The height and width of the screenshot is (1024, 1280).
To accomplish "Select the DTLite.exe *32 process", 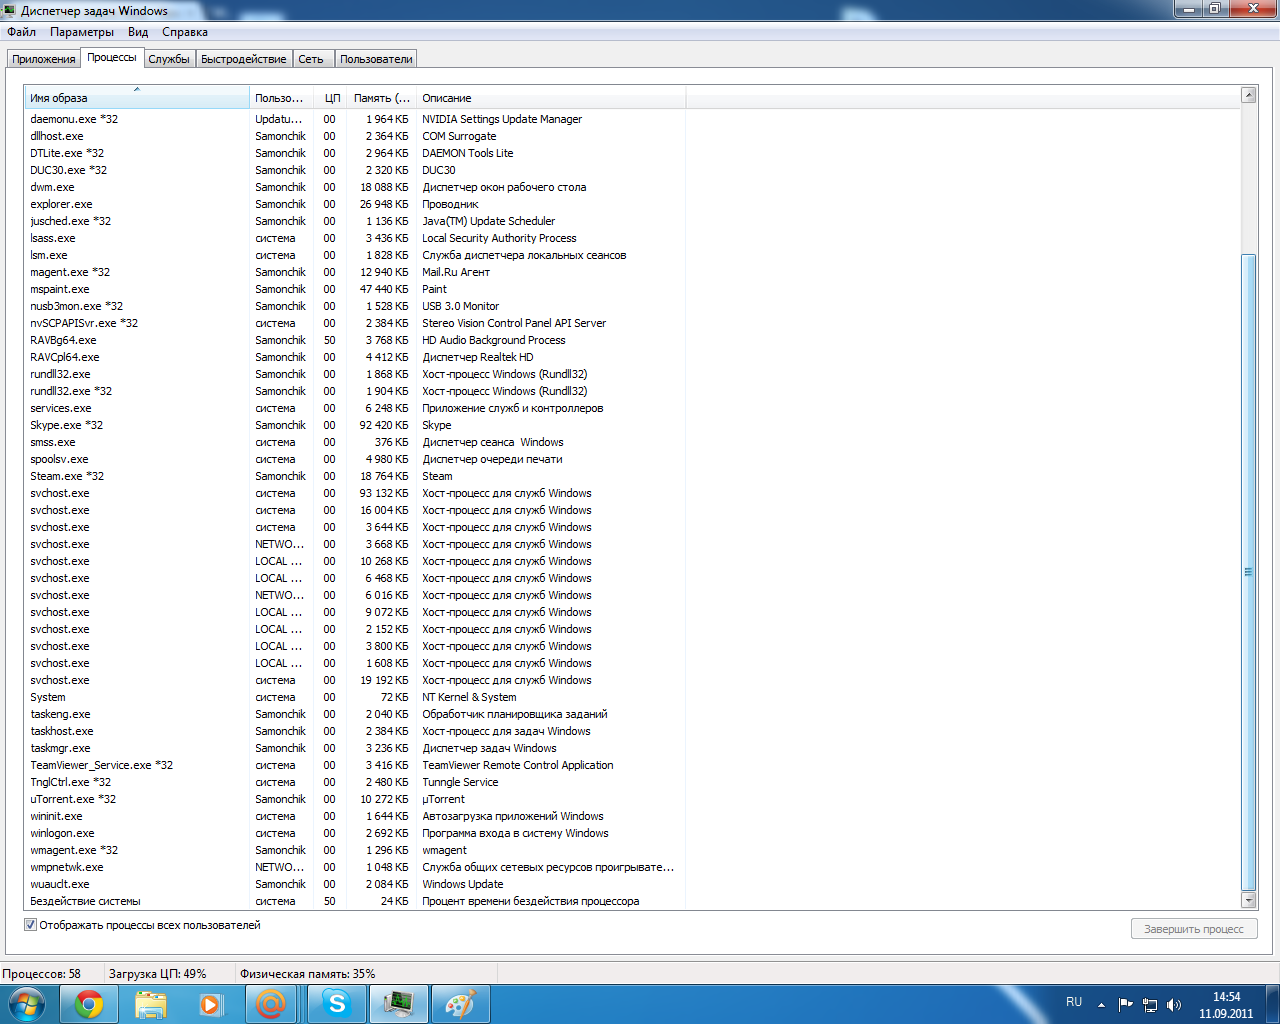I will click(355, 153).
